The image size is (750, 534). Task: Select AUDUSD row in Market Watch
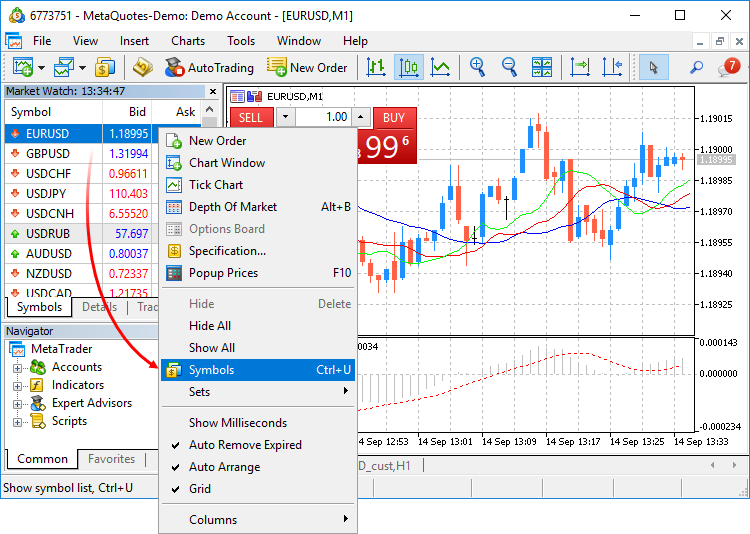(81, 254)
